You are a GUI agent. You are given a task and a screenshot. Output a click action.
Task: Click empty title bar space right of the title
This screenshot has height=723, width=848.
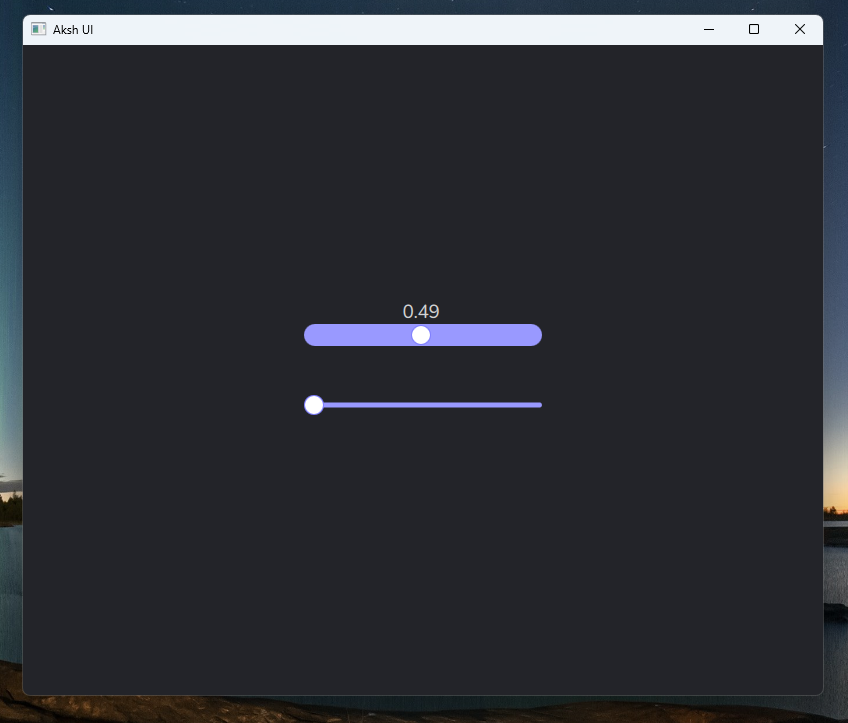400,30
